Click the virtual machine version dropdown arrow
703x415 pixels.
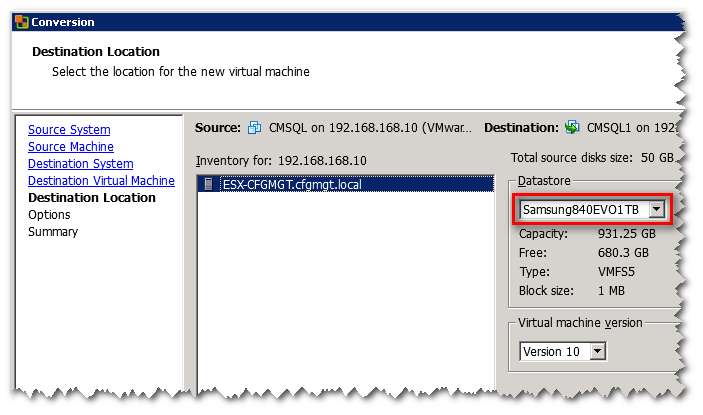pos(597,351)
